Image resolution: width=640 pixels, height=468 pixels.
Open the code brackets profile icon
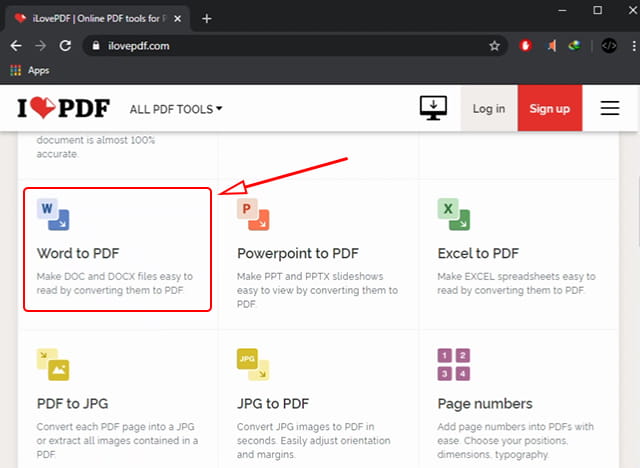pyautogui.click(x=609, y=46)
